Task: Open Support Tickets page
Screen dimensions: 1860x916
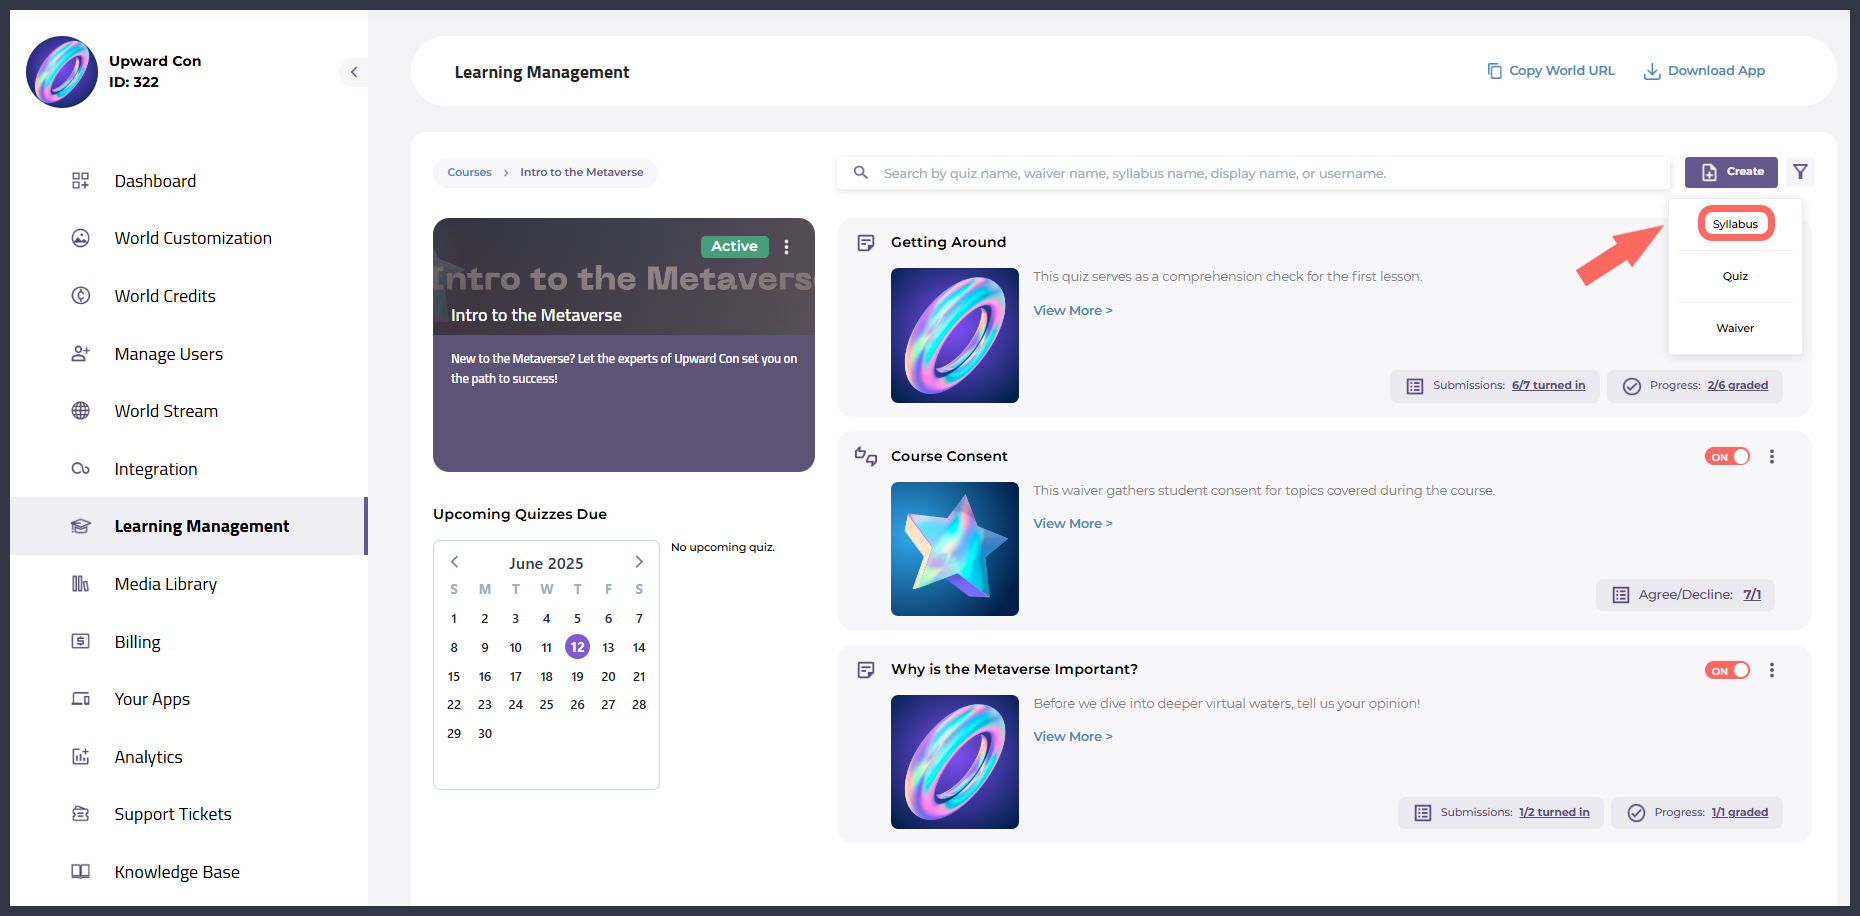Action: point(173,814)
